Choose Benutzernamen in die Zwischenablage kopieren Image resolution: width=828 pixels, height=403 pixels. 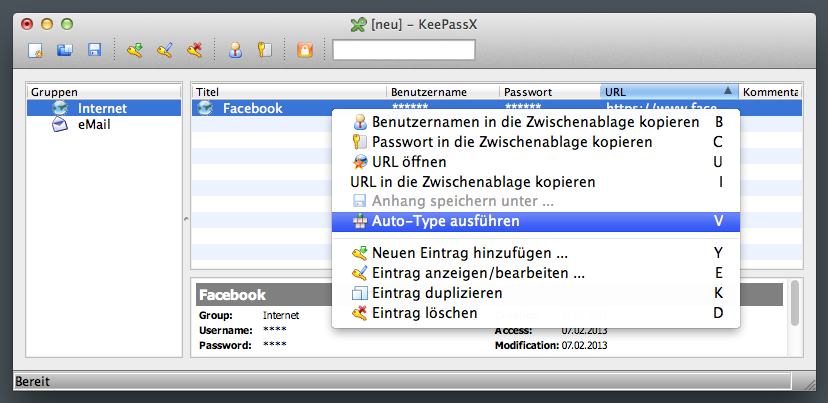click(x=536, y=122)
